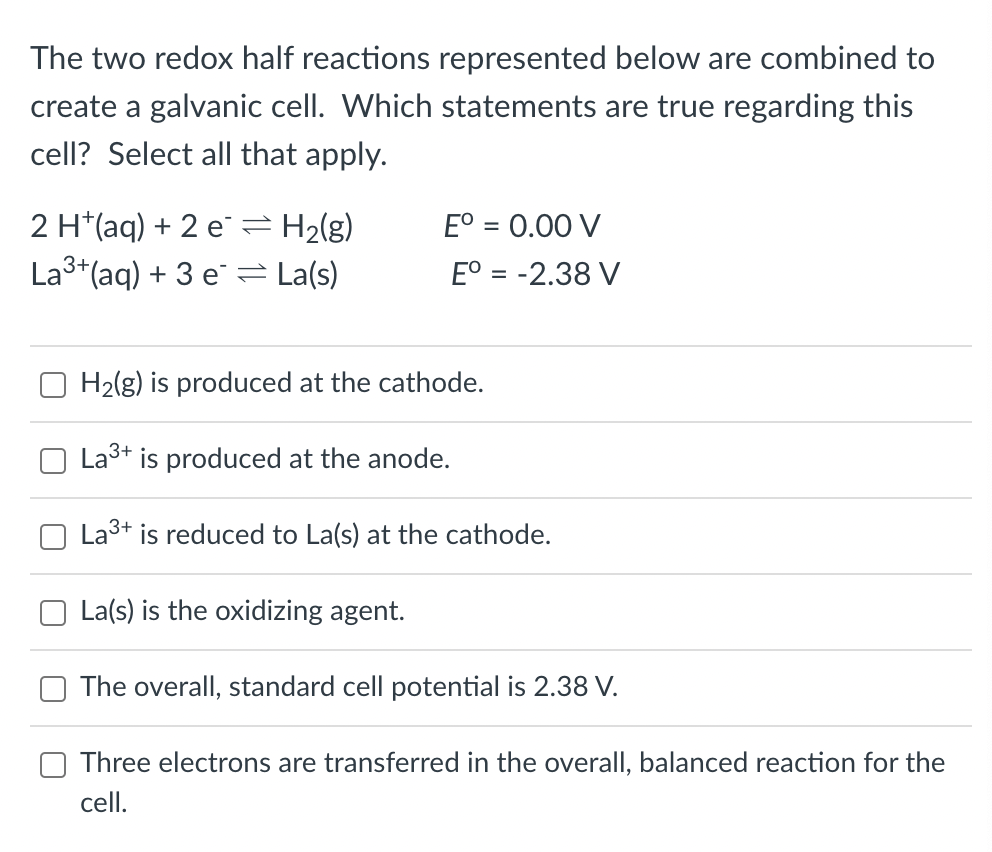Select the 'La3+ is produced at the anode' checkbox

(53, 461)
